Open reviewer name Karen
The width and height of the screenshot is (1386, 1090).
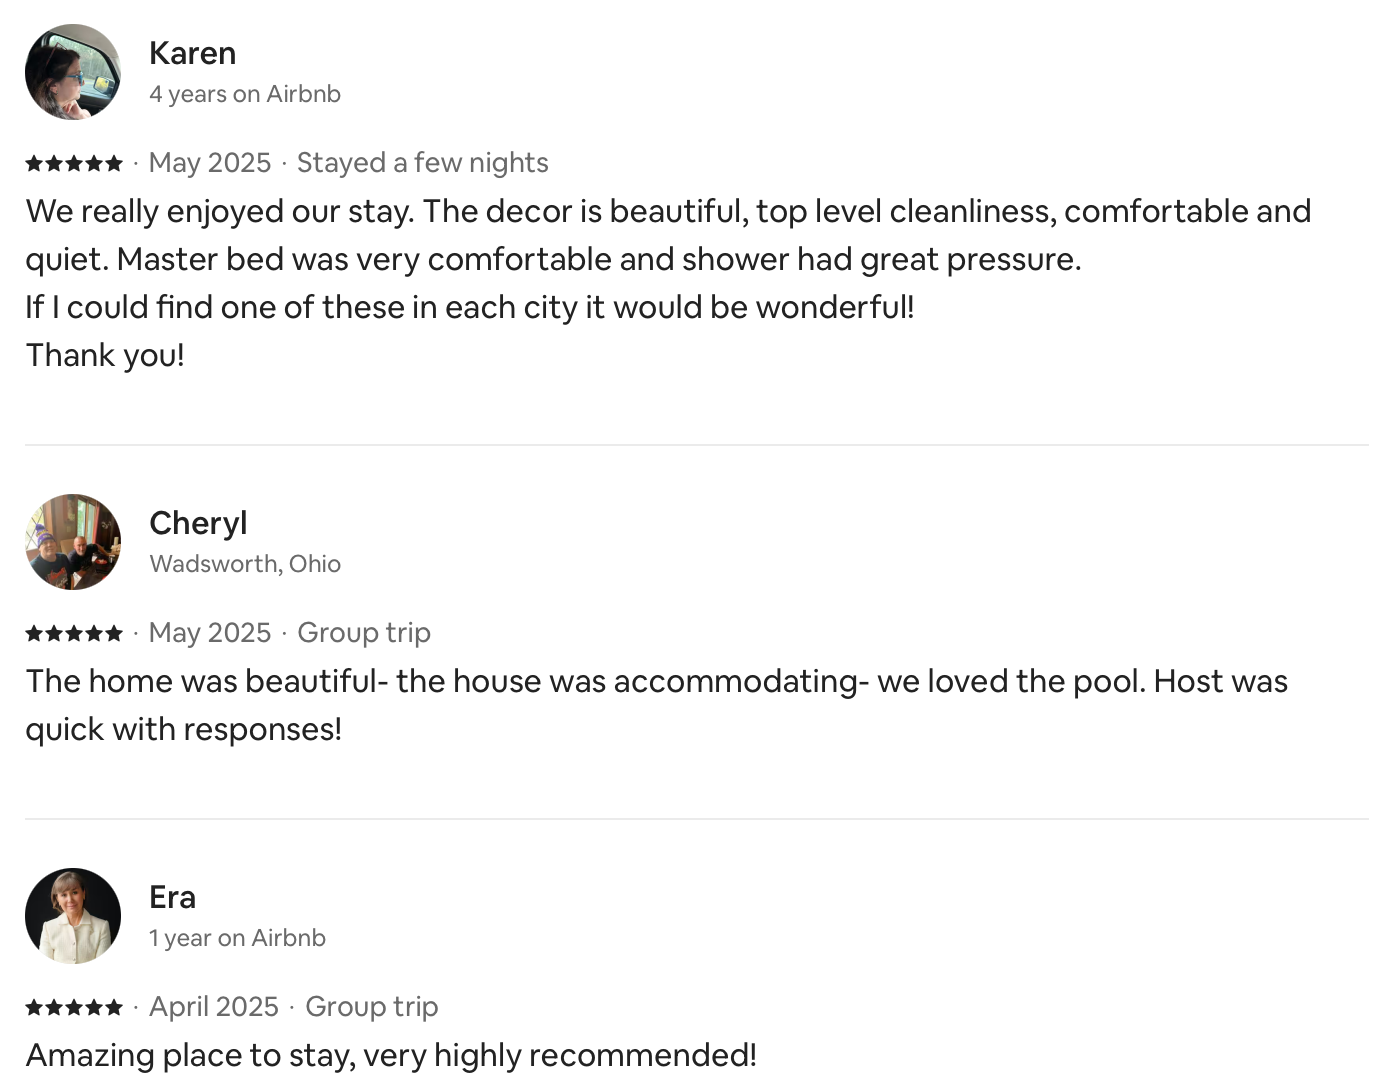[x=192, y=53]
